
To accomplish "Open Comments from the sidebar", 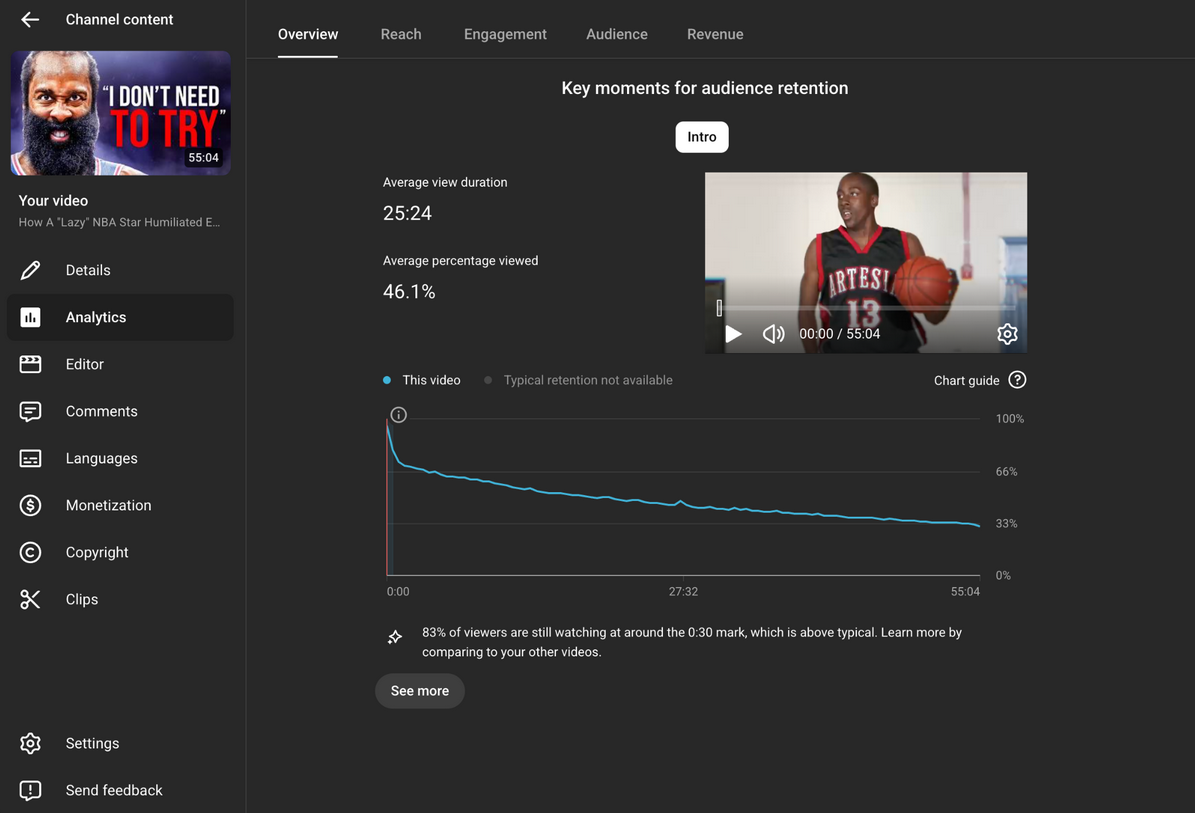I will coord(120,411).
